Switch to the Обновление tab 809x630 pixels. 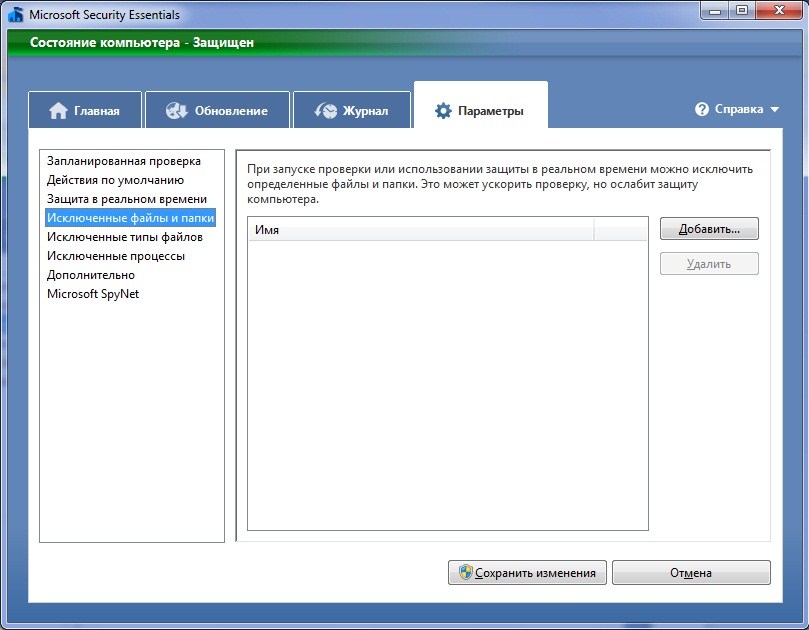pos(217,109)
